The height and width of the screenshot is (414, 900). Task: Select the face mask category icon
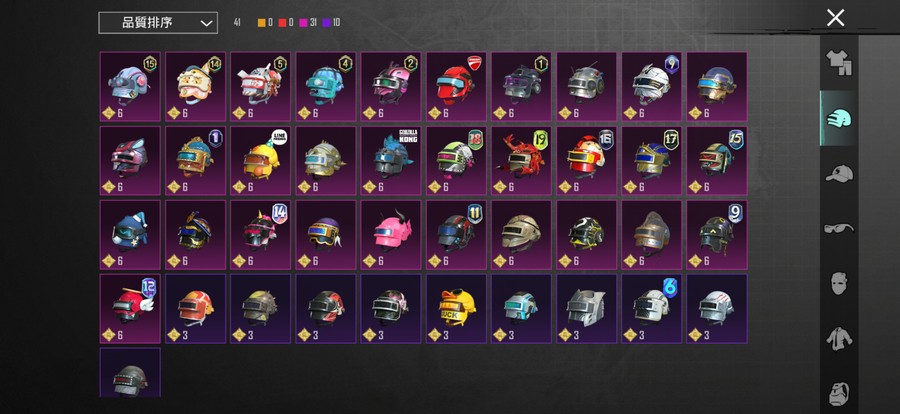coord(839,283)
